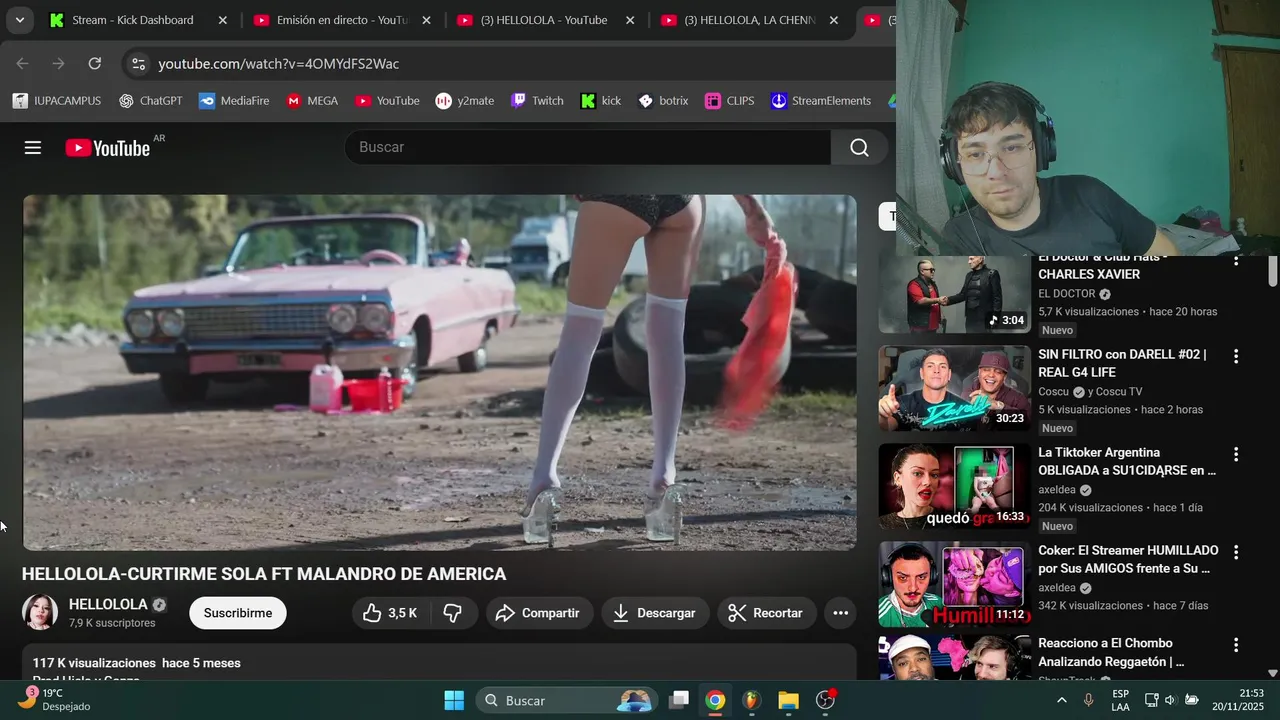Reload the current browser page

click(95, 63)
